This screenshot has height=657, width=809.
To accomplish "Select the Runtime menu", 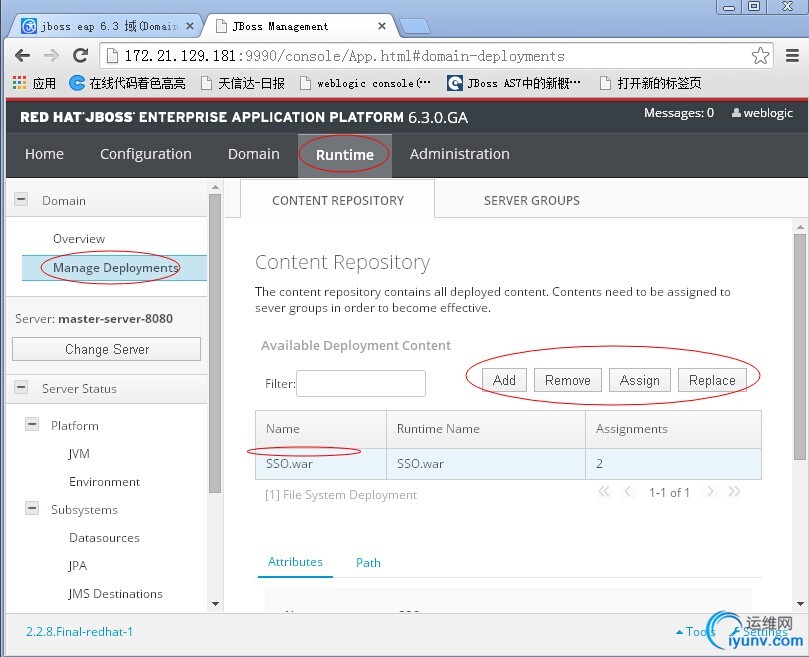I will click(x=345, y=155).
